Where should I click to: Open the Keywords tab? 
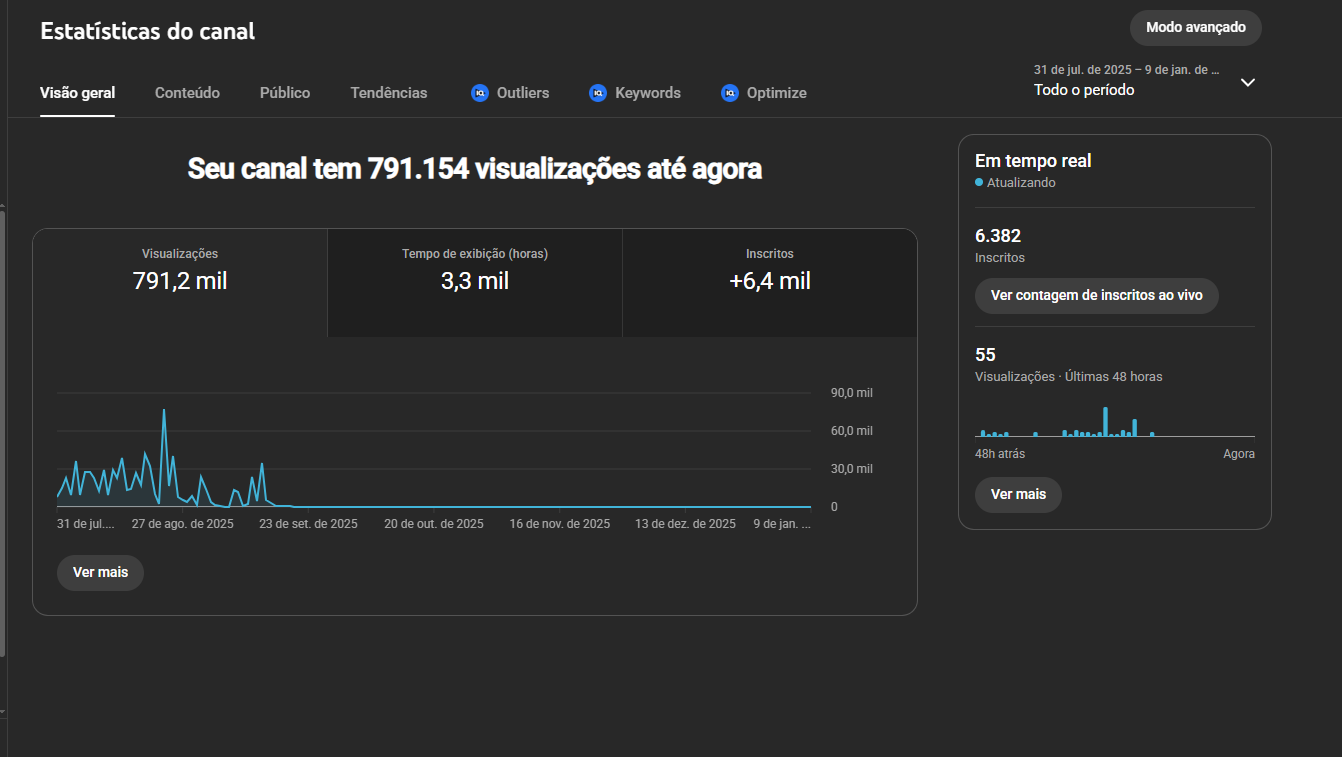647,93
